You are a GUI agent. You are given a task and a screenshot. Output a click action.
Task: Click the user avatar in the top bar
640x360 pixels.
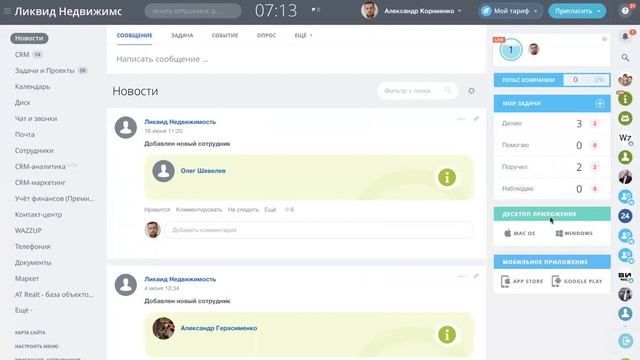click(369, 11)
